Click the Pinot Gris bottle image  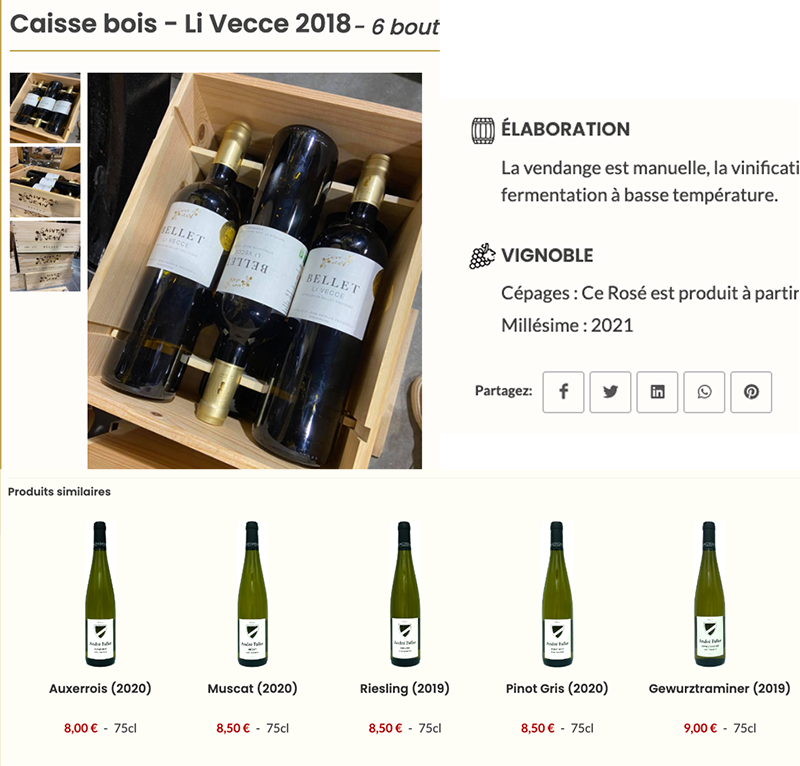click(557, 594)
